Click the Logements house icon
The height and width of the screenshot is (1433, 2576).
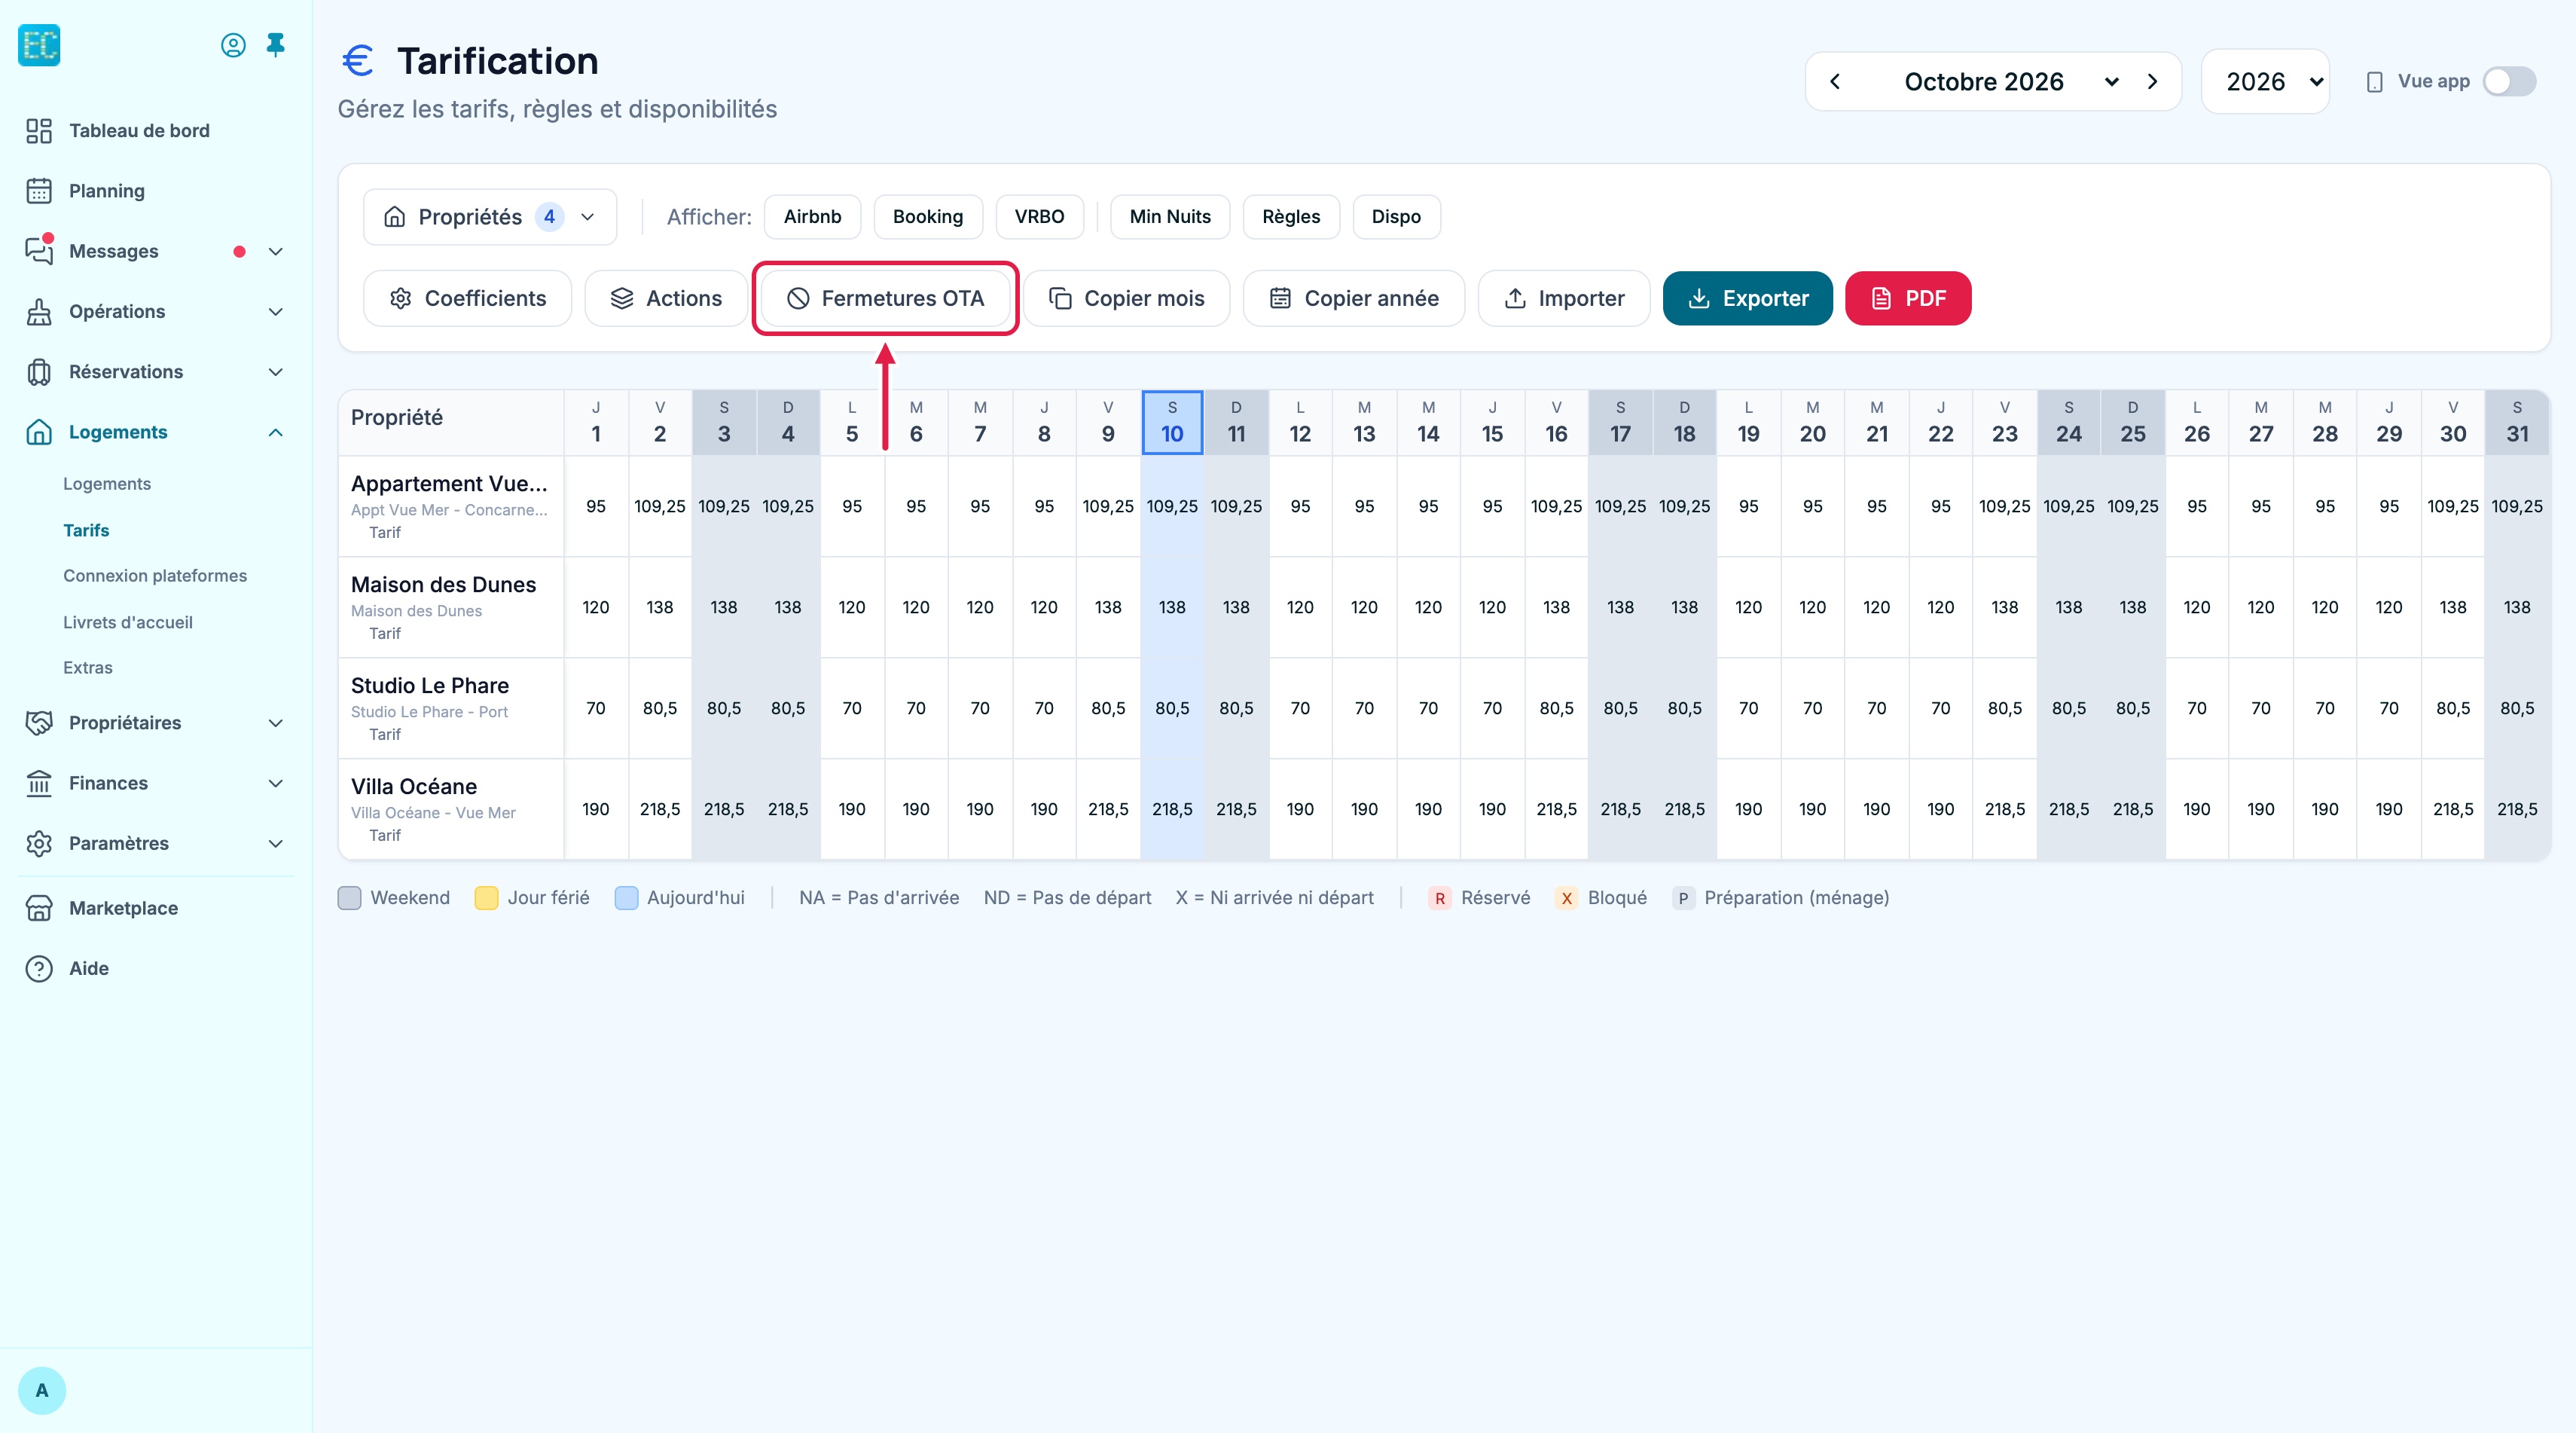[x=39, y=432]
